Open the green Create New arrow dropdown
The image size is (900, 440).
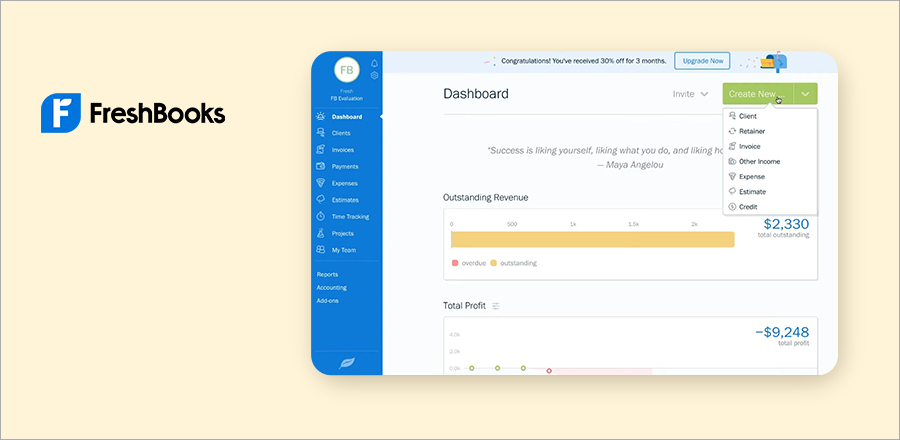click(x=806, y=94)
